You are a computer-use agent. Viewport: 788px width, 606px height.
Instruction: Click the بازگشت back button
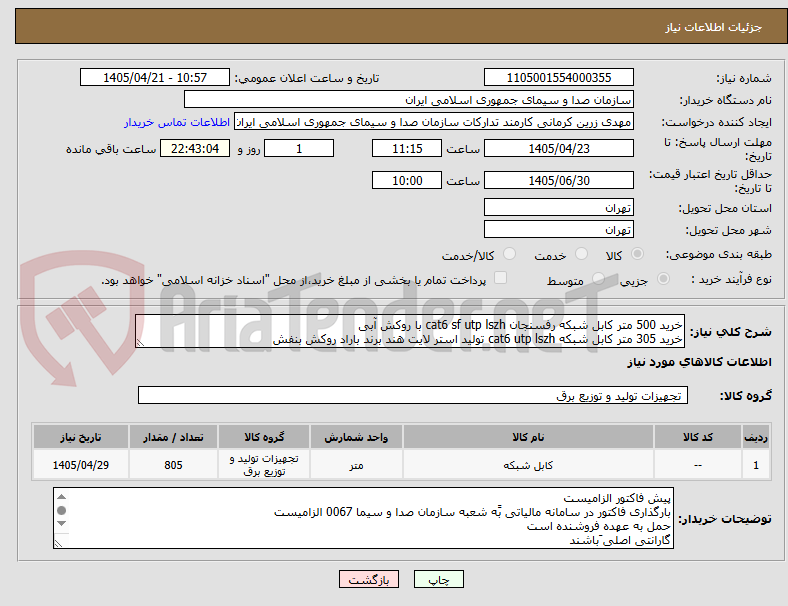click(369, 579)
